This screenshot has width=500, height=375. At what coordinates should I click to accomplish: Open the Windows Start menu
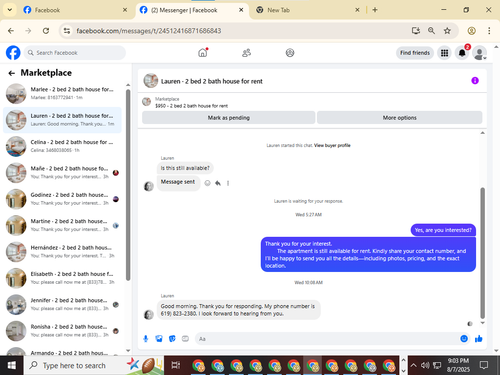pyautogui.click(x=12, y=365)
